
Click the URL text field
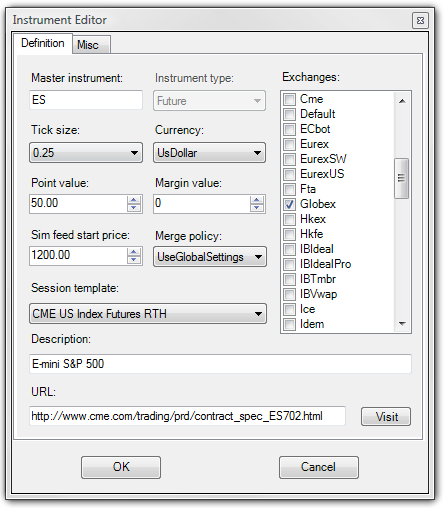[x=187, y=416]
